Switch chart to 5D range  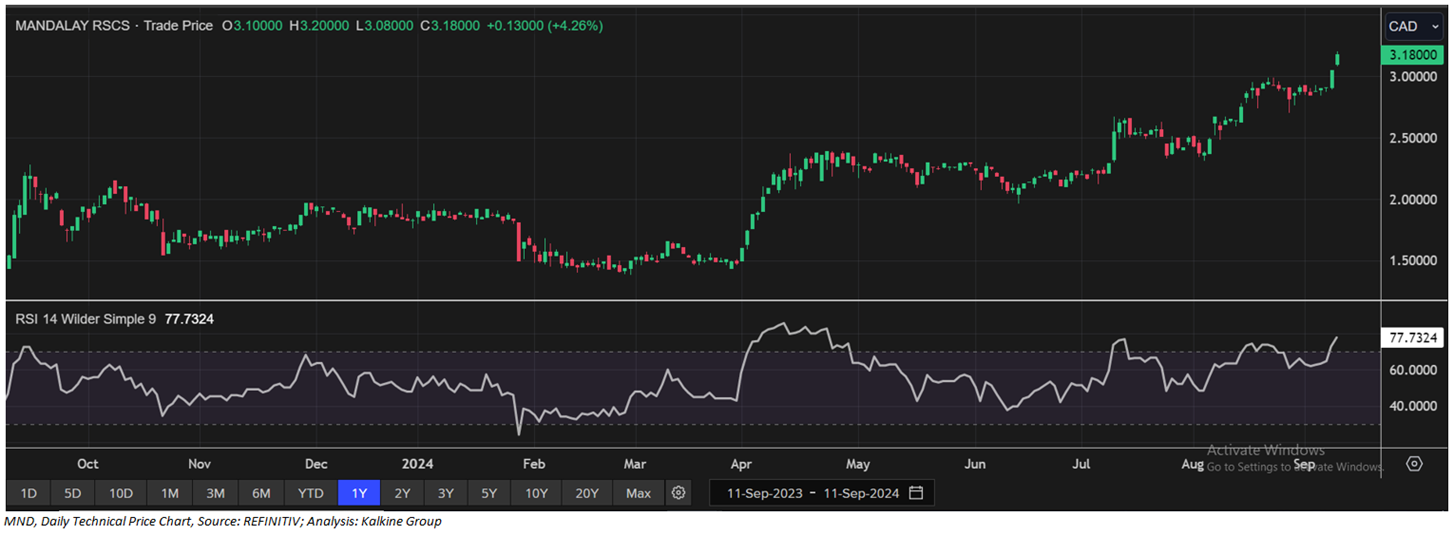[x=74, y=493]
